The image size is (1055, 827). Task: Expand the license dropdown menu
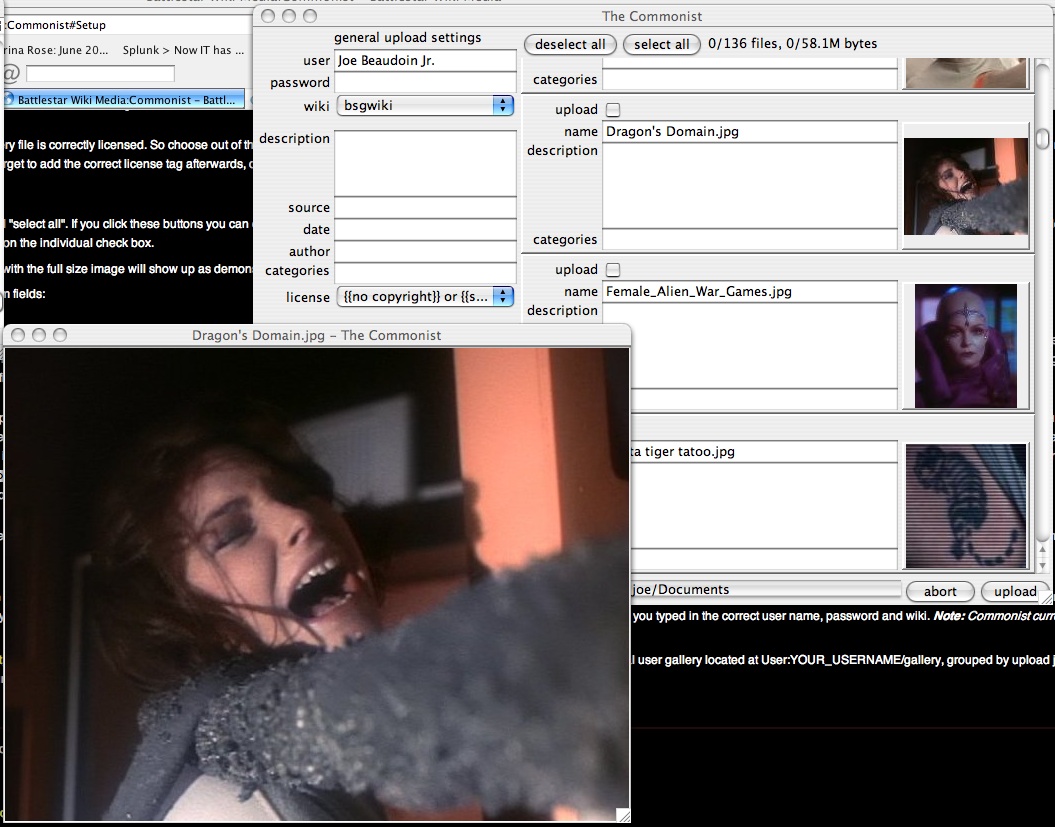425,297
